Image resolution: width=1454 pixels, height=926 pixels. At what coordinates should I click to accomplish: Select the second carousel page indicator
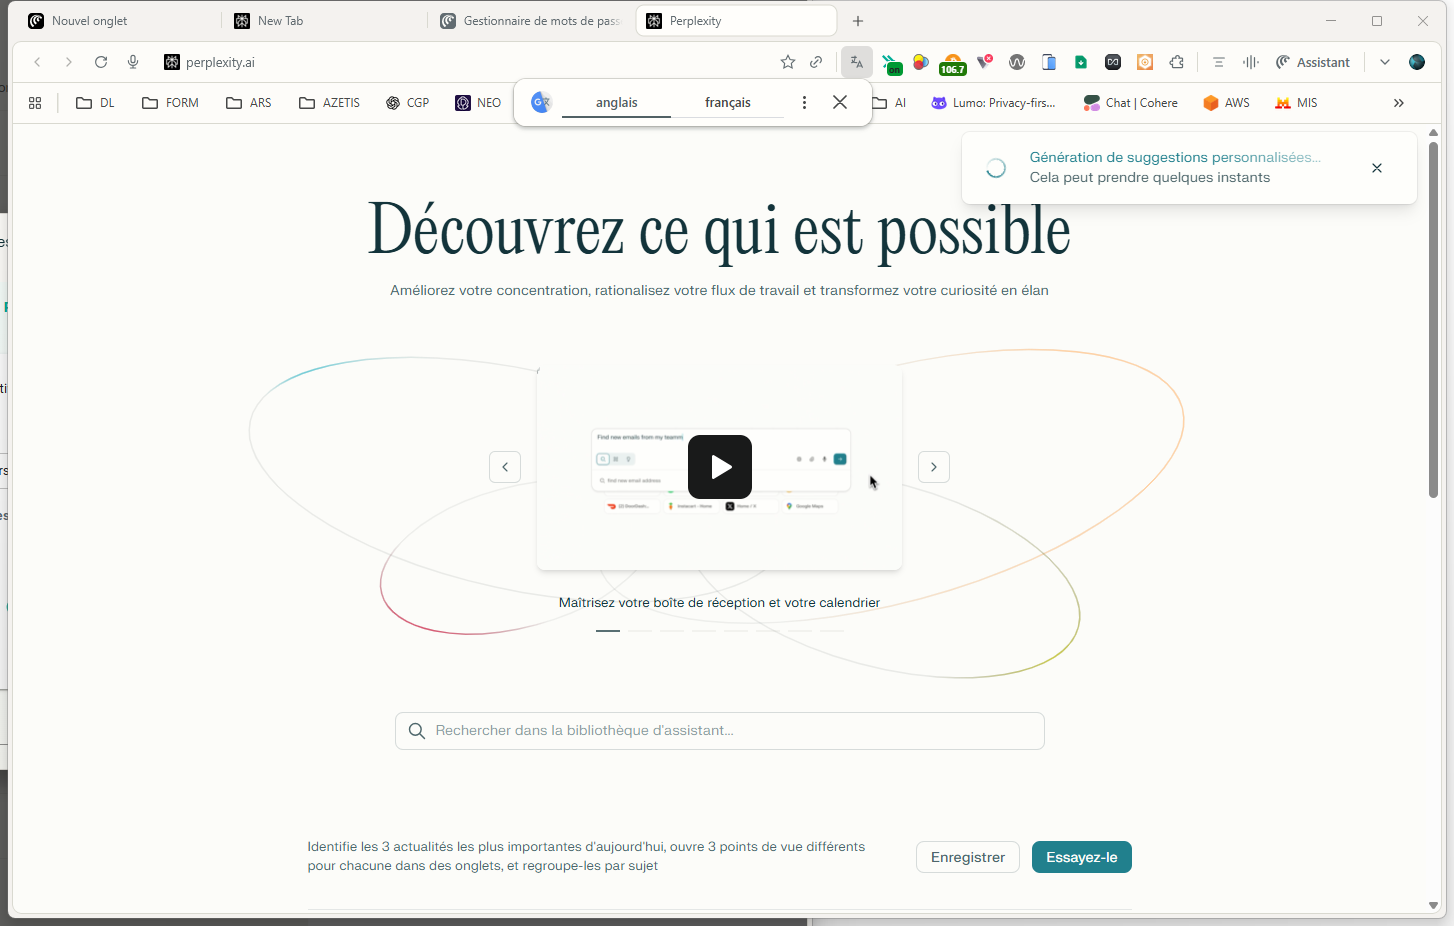pyautogui.click(x=640, y=631)
